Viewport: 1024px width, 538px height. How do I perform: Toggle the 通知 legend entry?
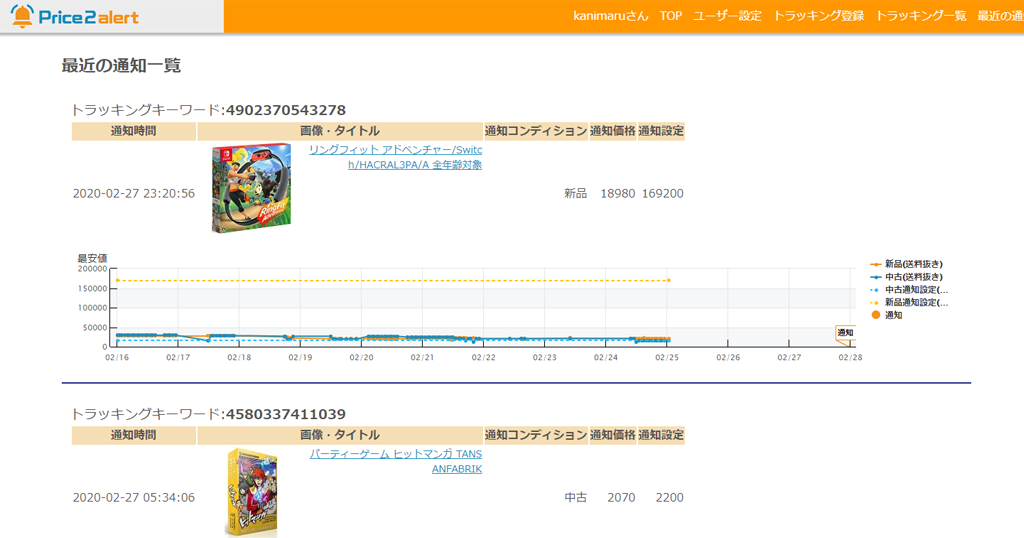click(x=887, y=315)
